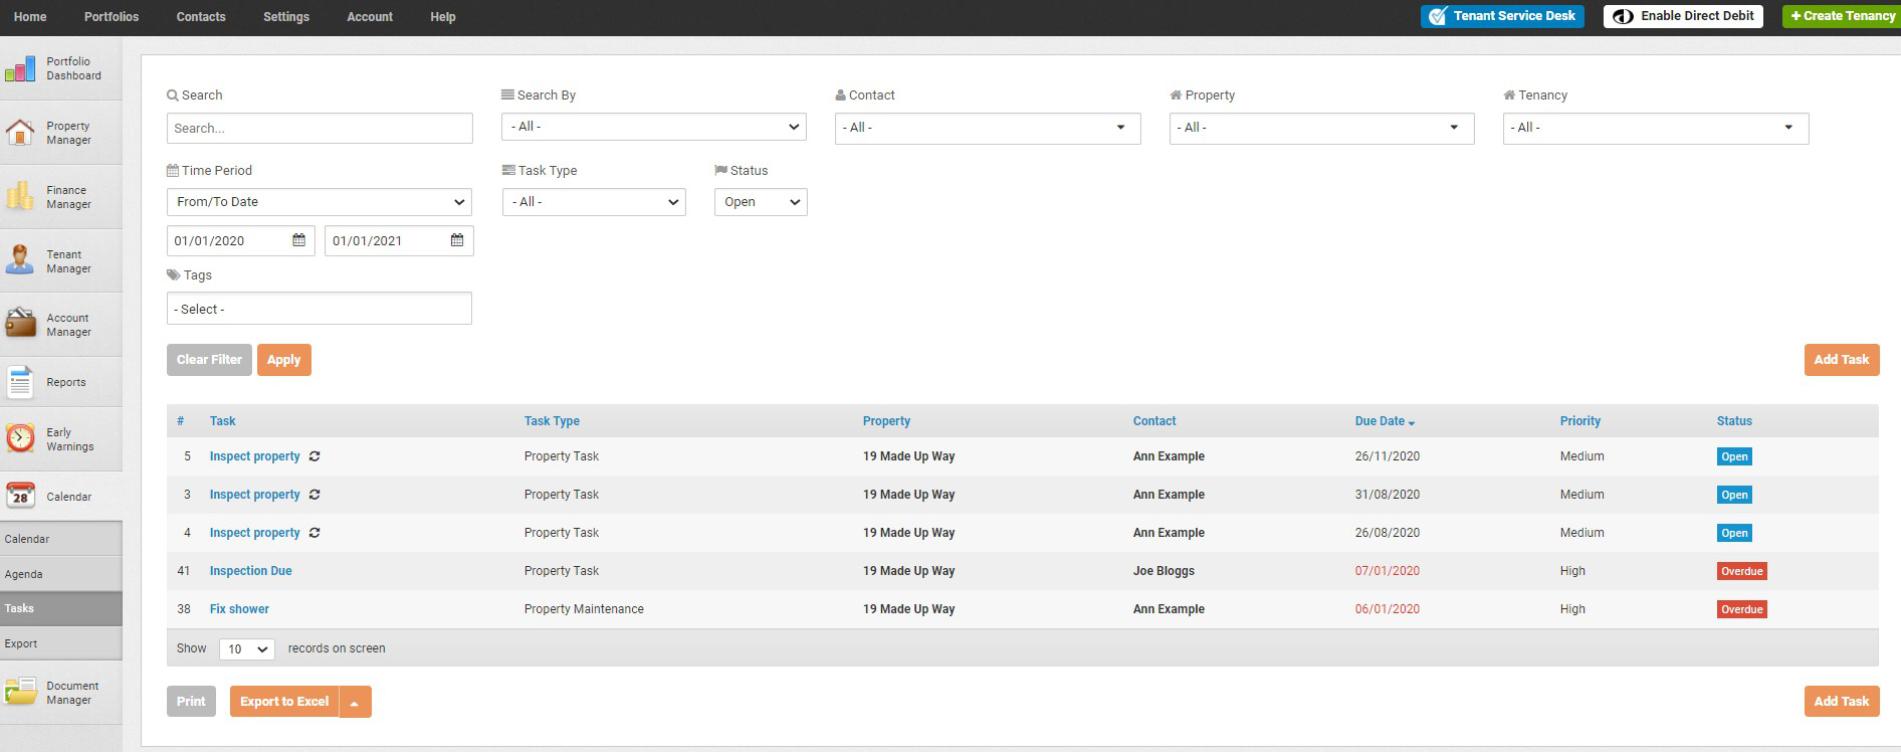1901x752 pixels.
Task: Open Inspect property task number 5
Action: pyautogui.click(x=255, y=456)
